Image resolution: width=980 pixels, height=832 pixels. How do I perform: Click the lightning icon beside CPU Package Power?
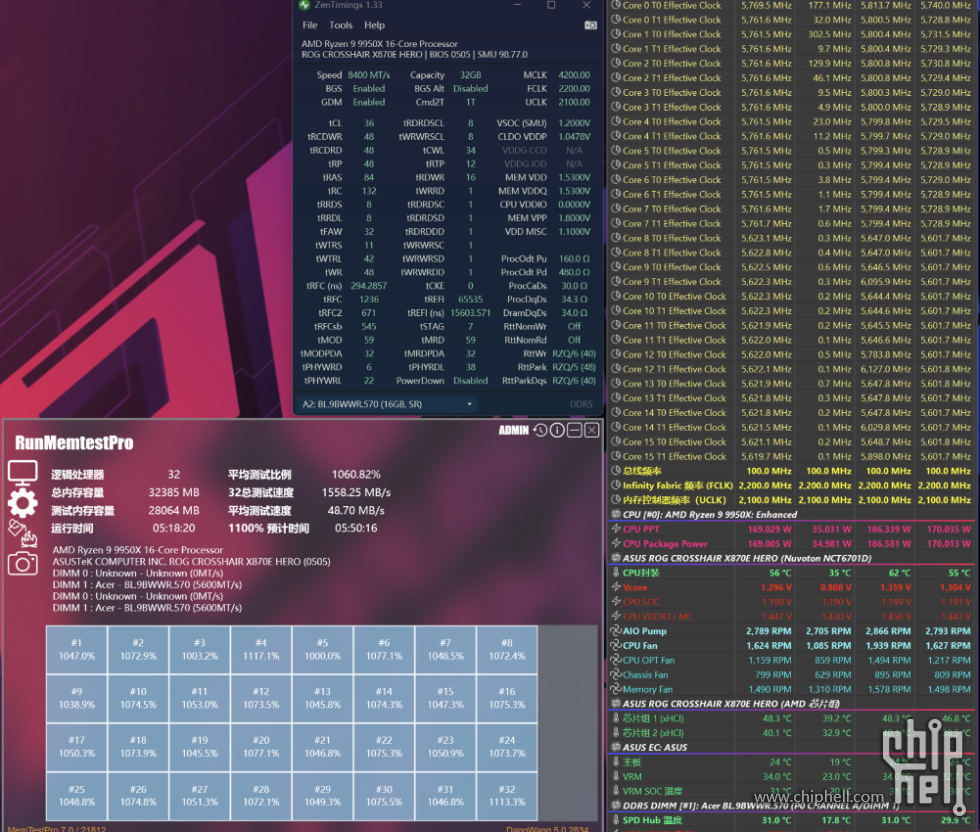(x=616, y=544)
